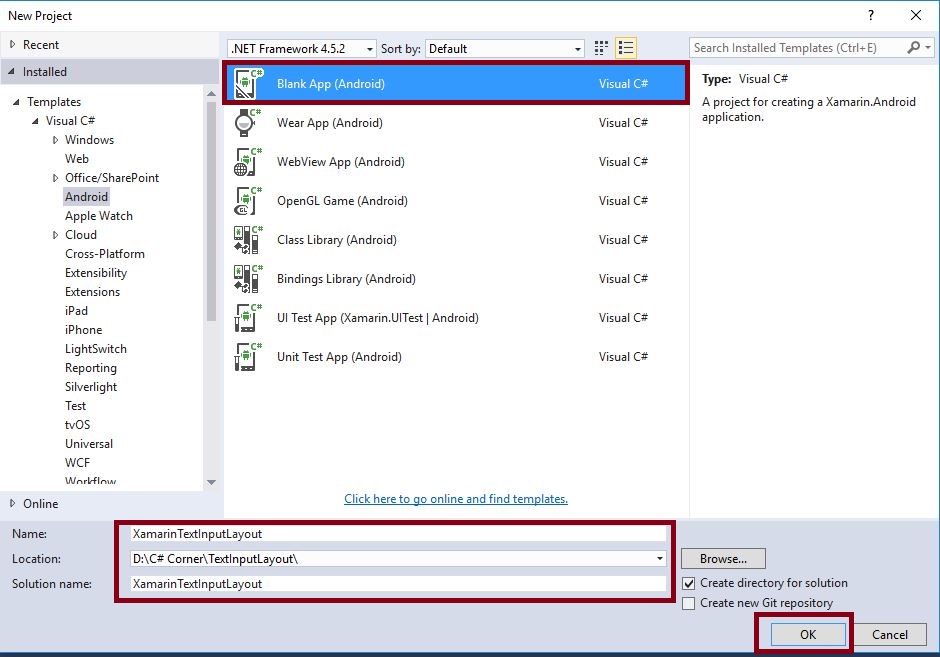
Task: Expand the Cloud tree node
Action: coord(55,235)
